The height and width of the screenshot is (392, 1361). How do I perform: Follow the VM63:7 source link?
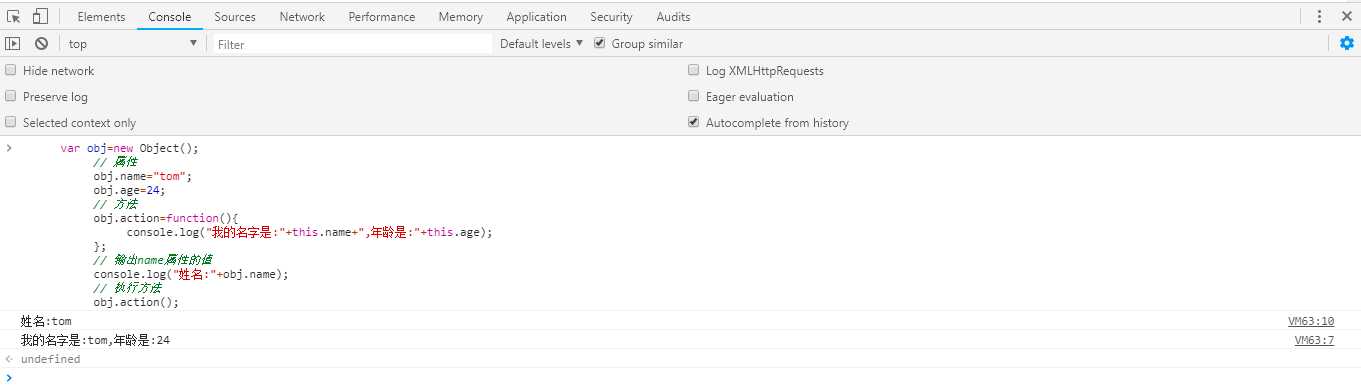click(1314, 341)
